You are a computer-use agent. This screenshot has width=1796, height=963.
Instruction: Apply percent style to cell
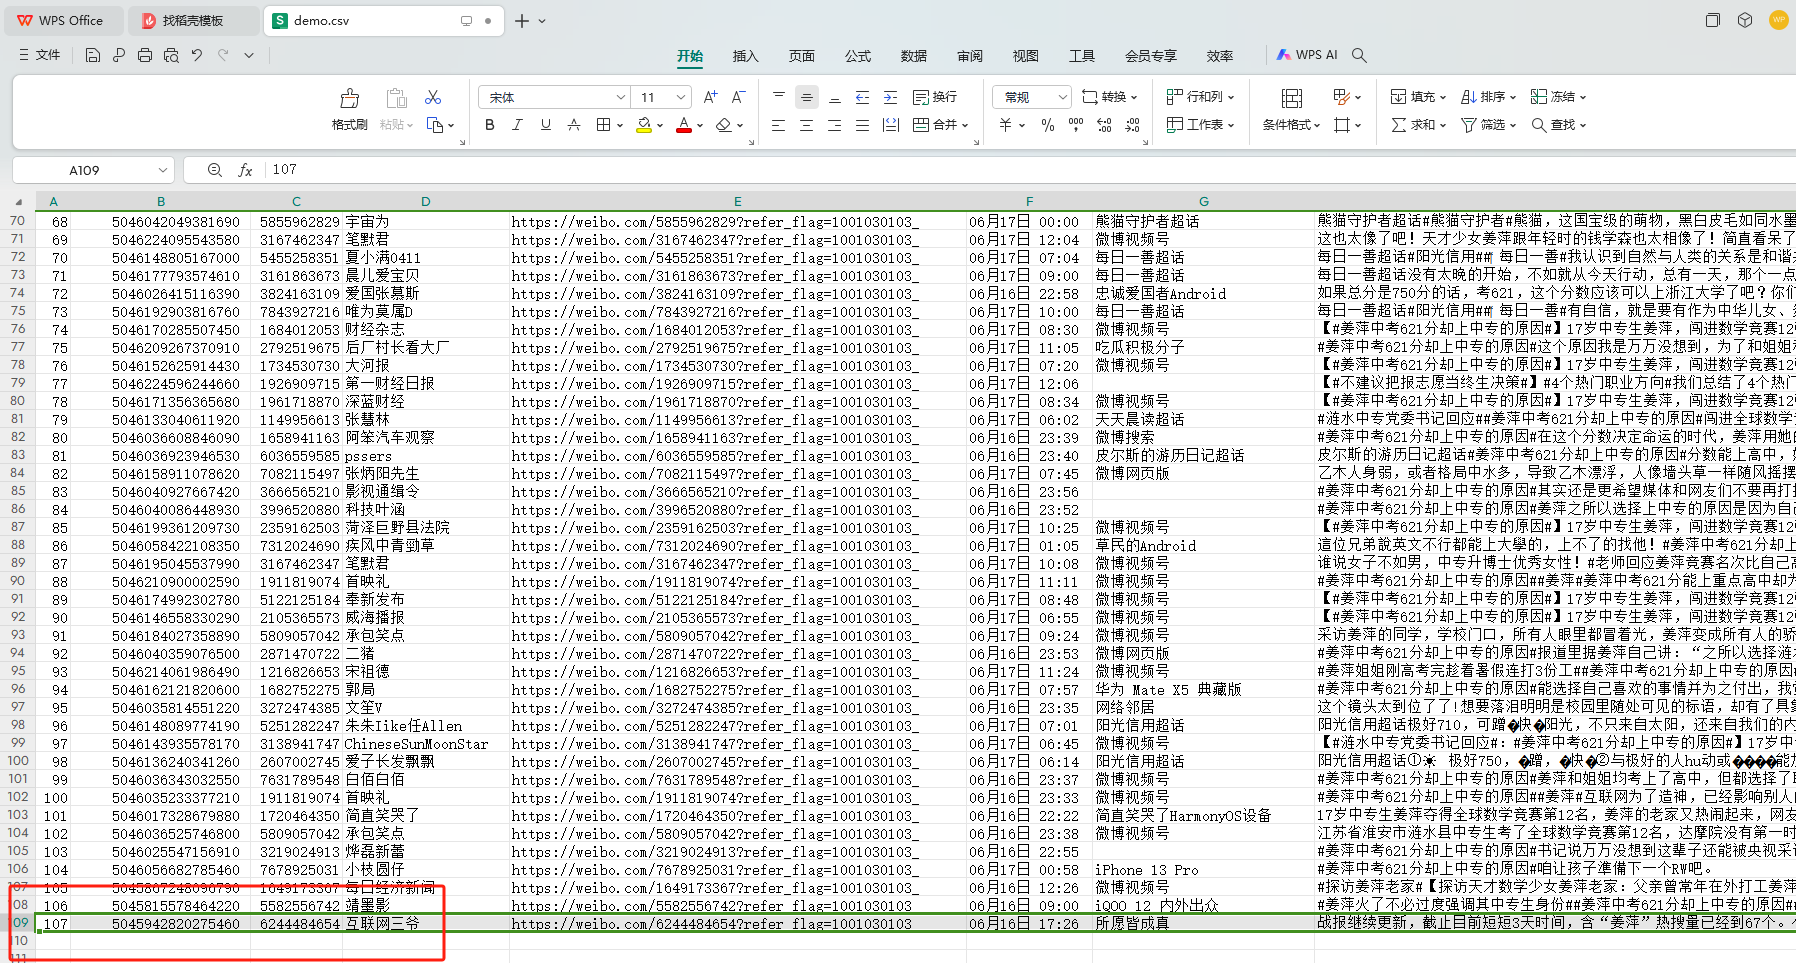[x=1048, y=125]
